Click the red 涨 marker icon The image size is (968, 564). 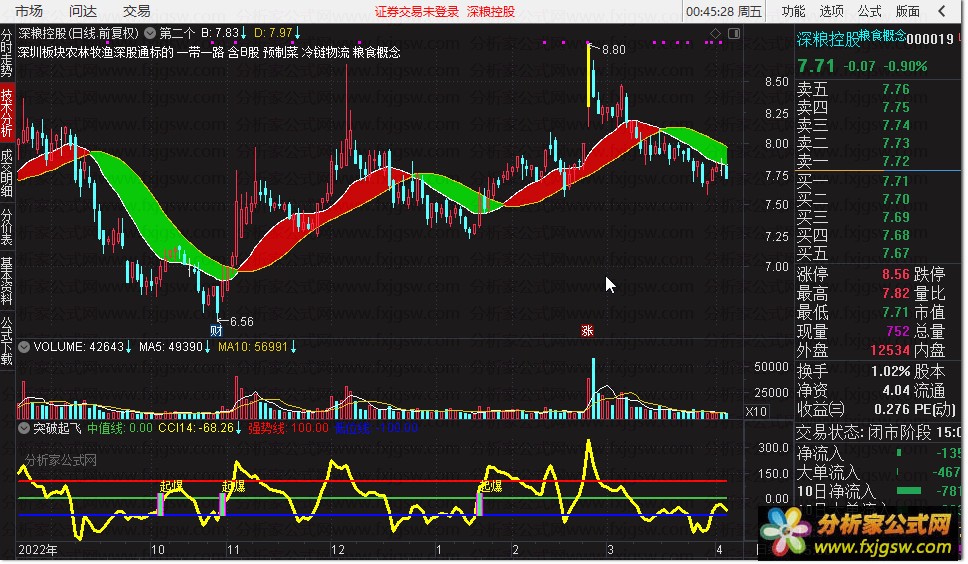[587, 331]
